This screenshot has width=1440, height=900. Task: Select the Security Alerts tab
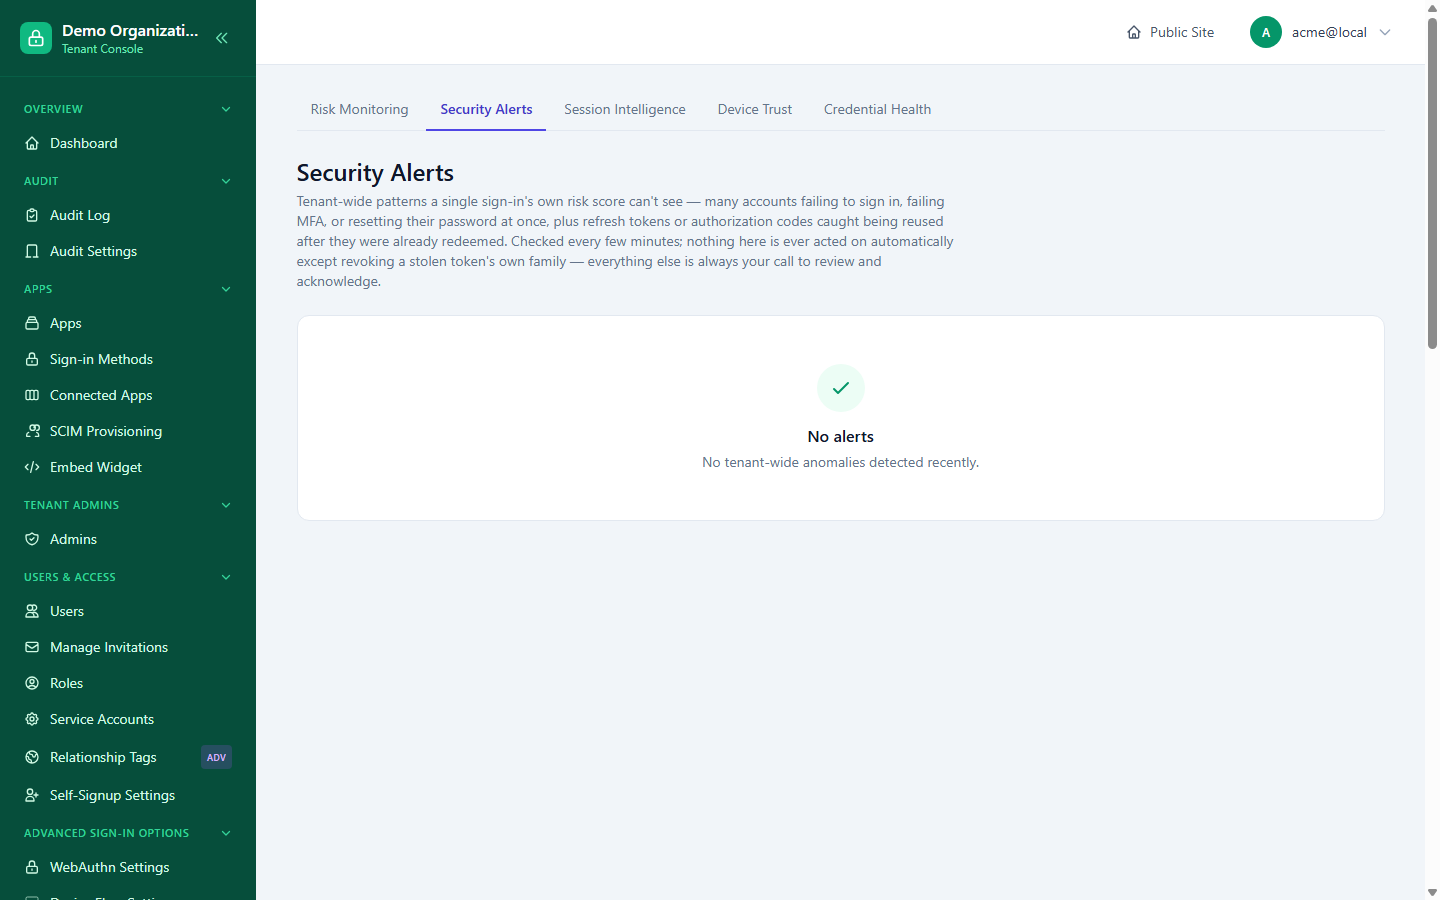[486, 109]
